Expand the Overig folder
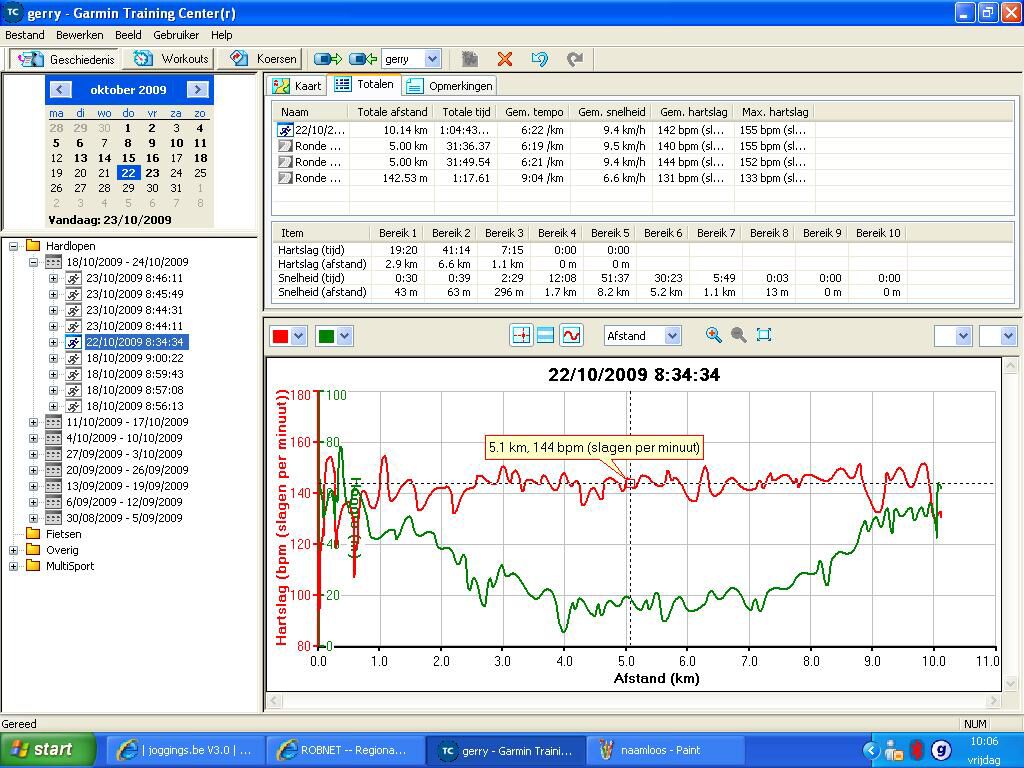Viewport: 1024px width, 768px height. (13, 551)
